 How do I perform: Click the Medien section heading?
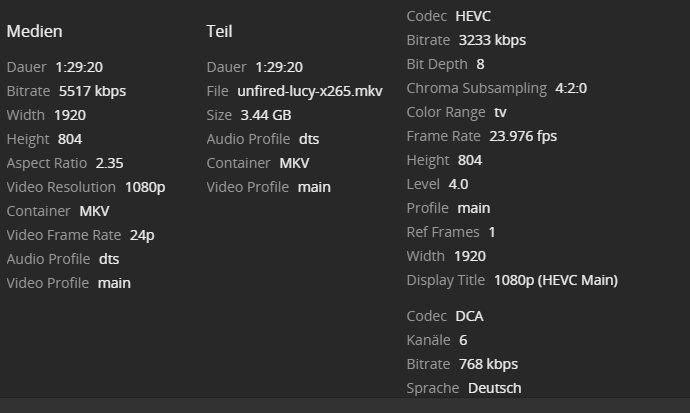(x=35, y=31)
